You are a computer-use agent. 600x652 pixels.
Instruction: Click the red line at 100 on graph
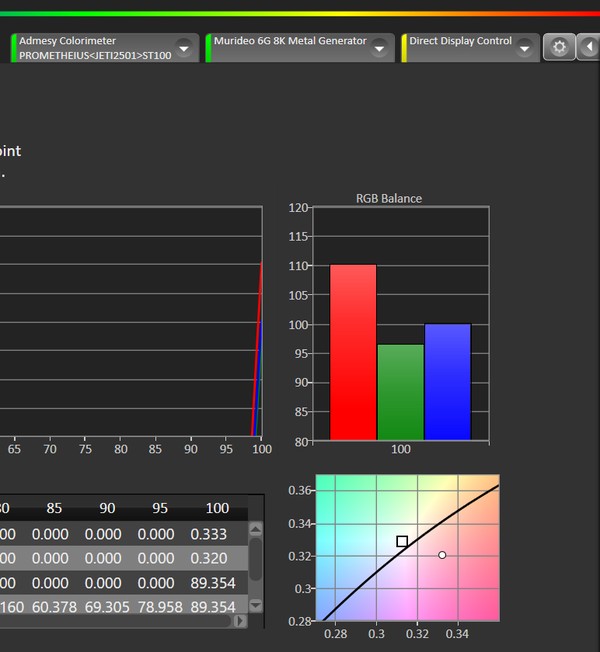click(x=257, y=349)
